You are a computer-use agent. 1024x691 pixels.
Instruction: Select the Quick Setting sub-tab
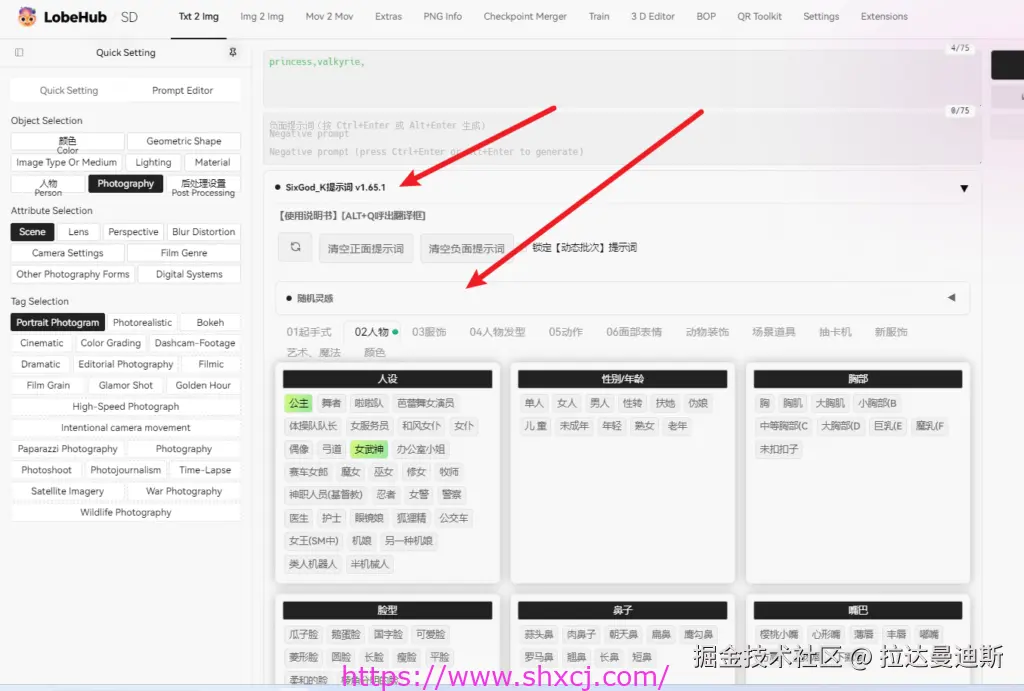69,90
